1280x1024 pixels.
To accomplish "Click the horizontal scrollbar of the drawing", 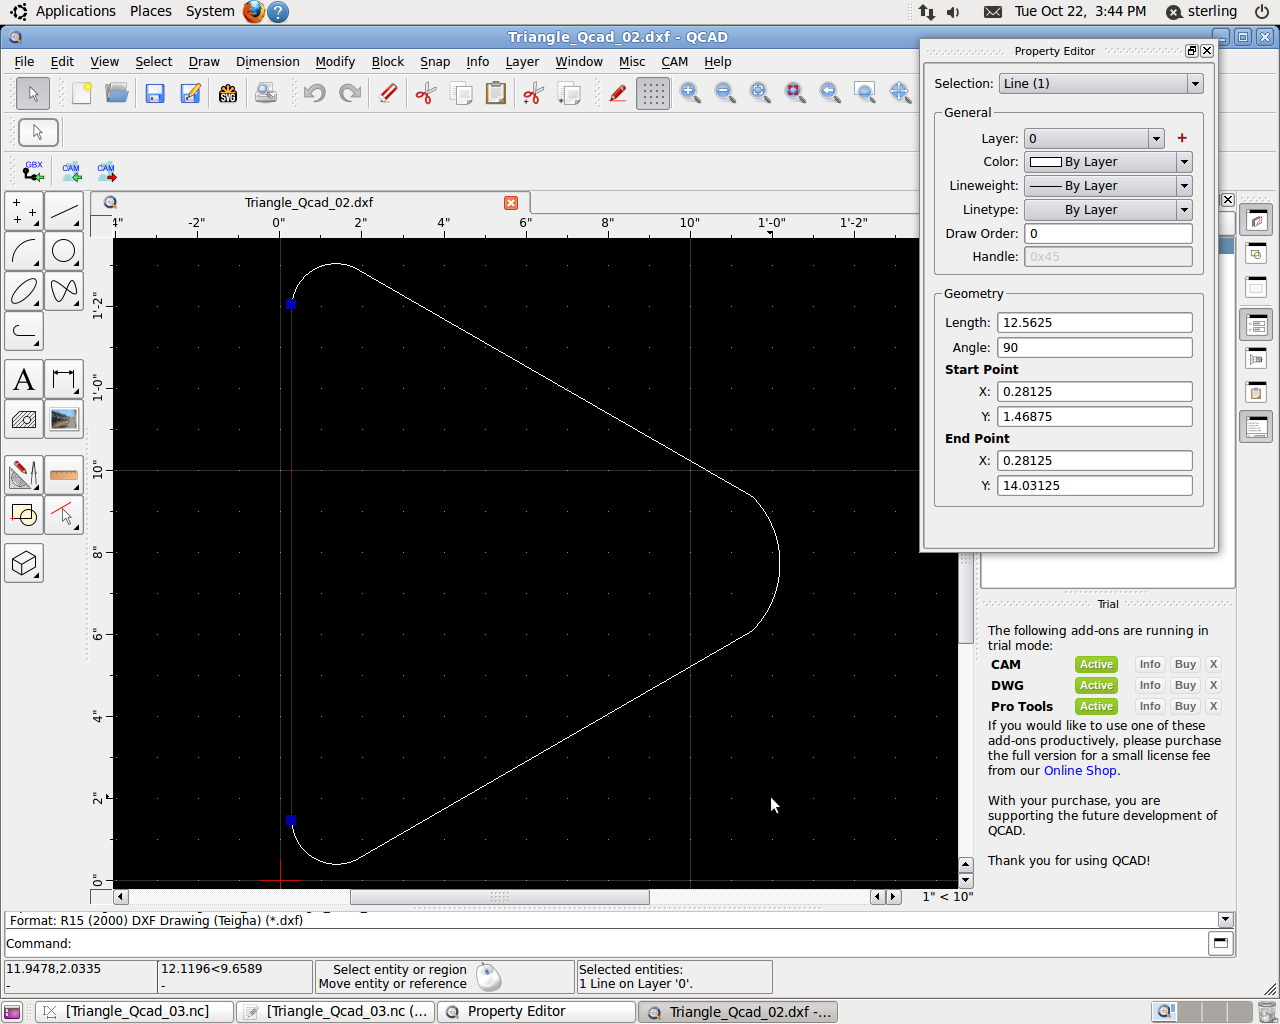I will click(499, 897).
